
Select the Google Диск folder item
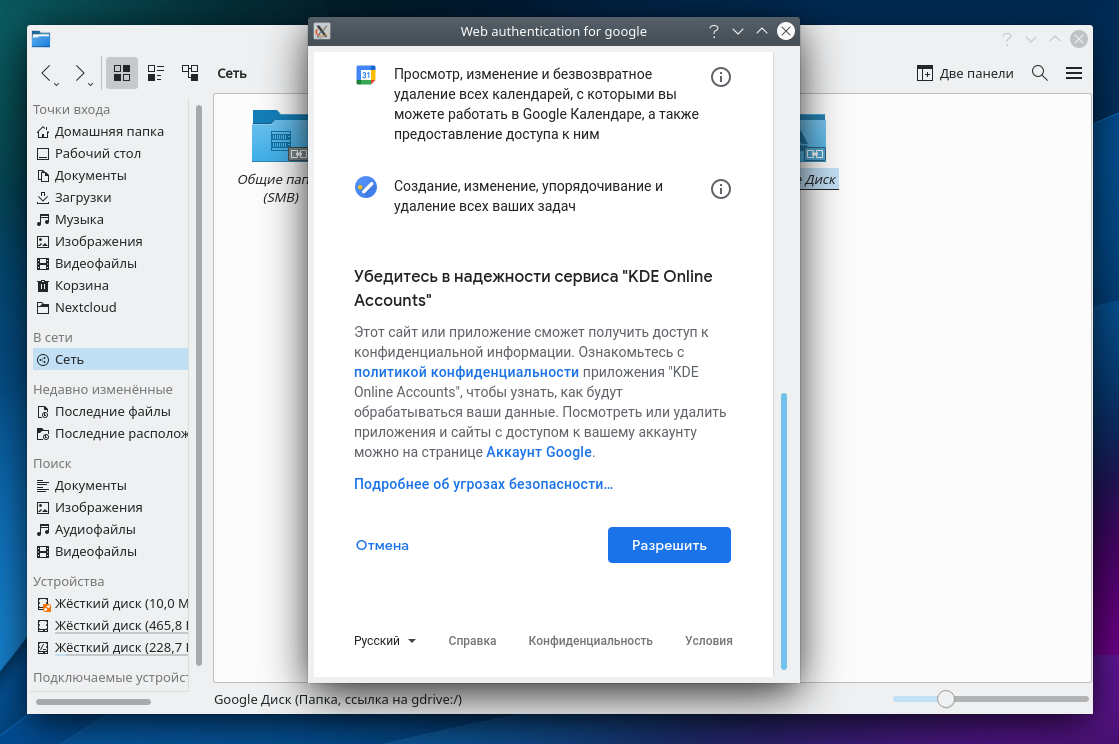click(x=817, y=152)
